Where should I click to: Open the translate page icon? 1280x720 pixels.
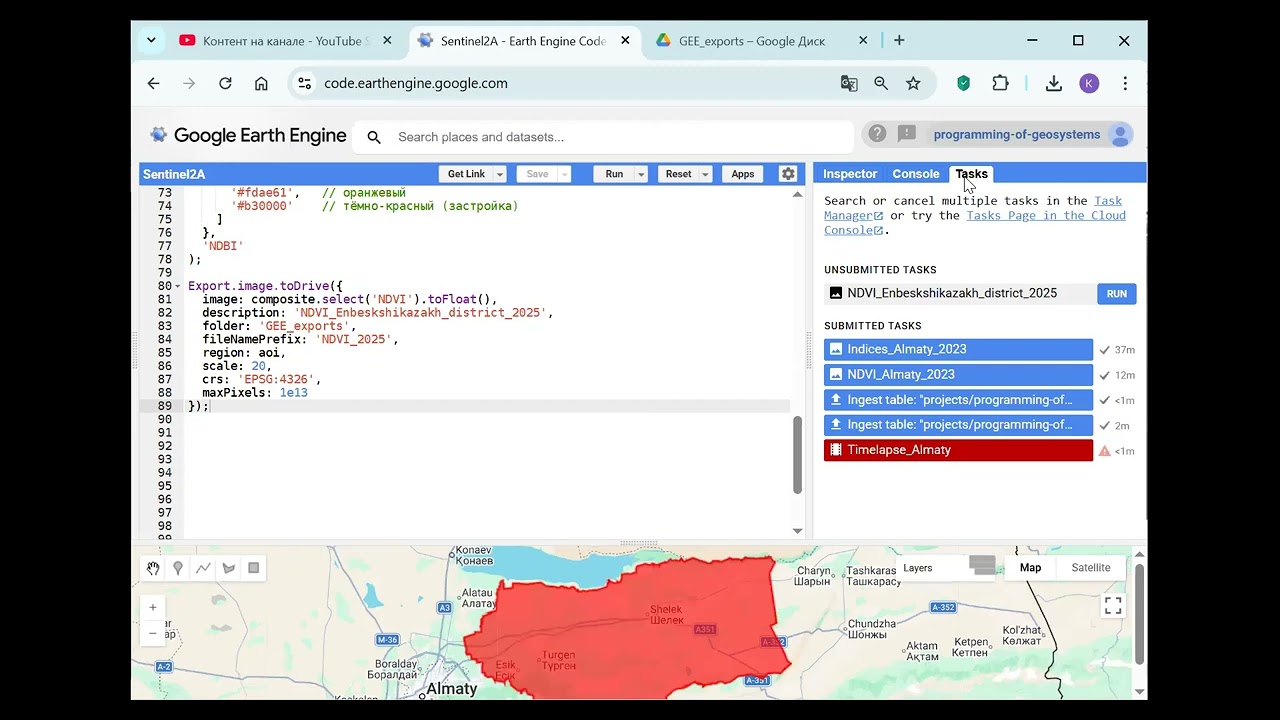coord(849,84)
